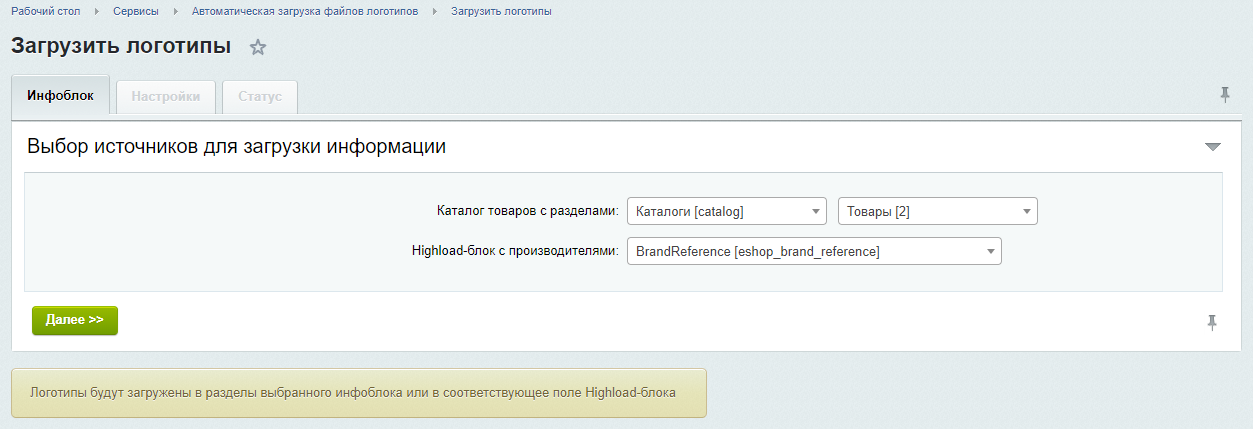Open the Статус tab

[260, 97]
